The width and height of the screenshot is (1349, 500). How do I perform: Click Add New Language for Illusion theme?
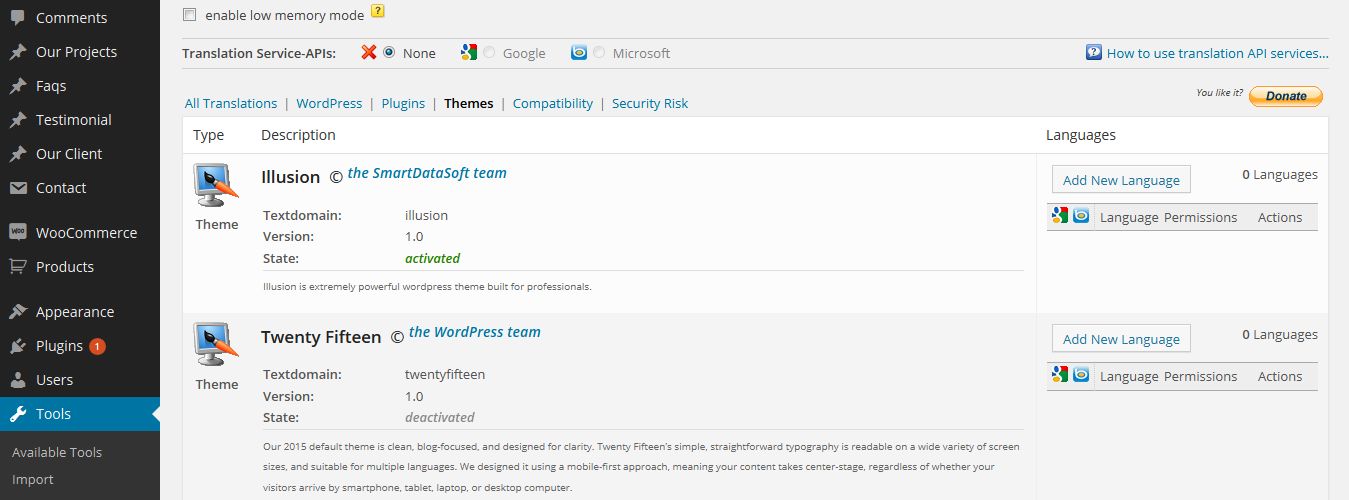[x=1121, y=180]
